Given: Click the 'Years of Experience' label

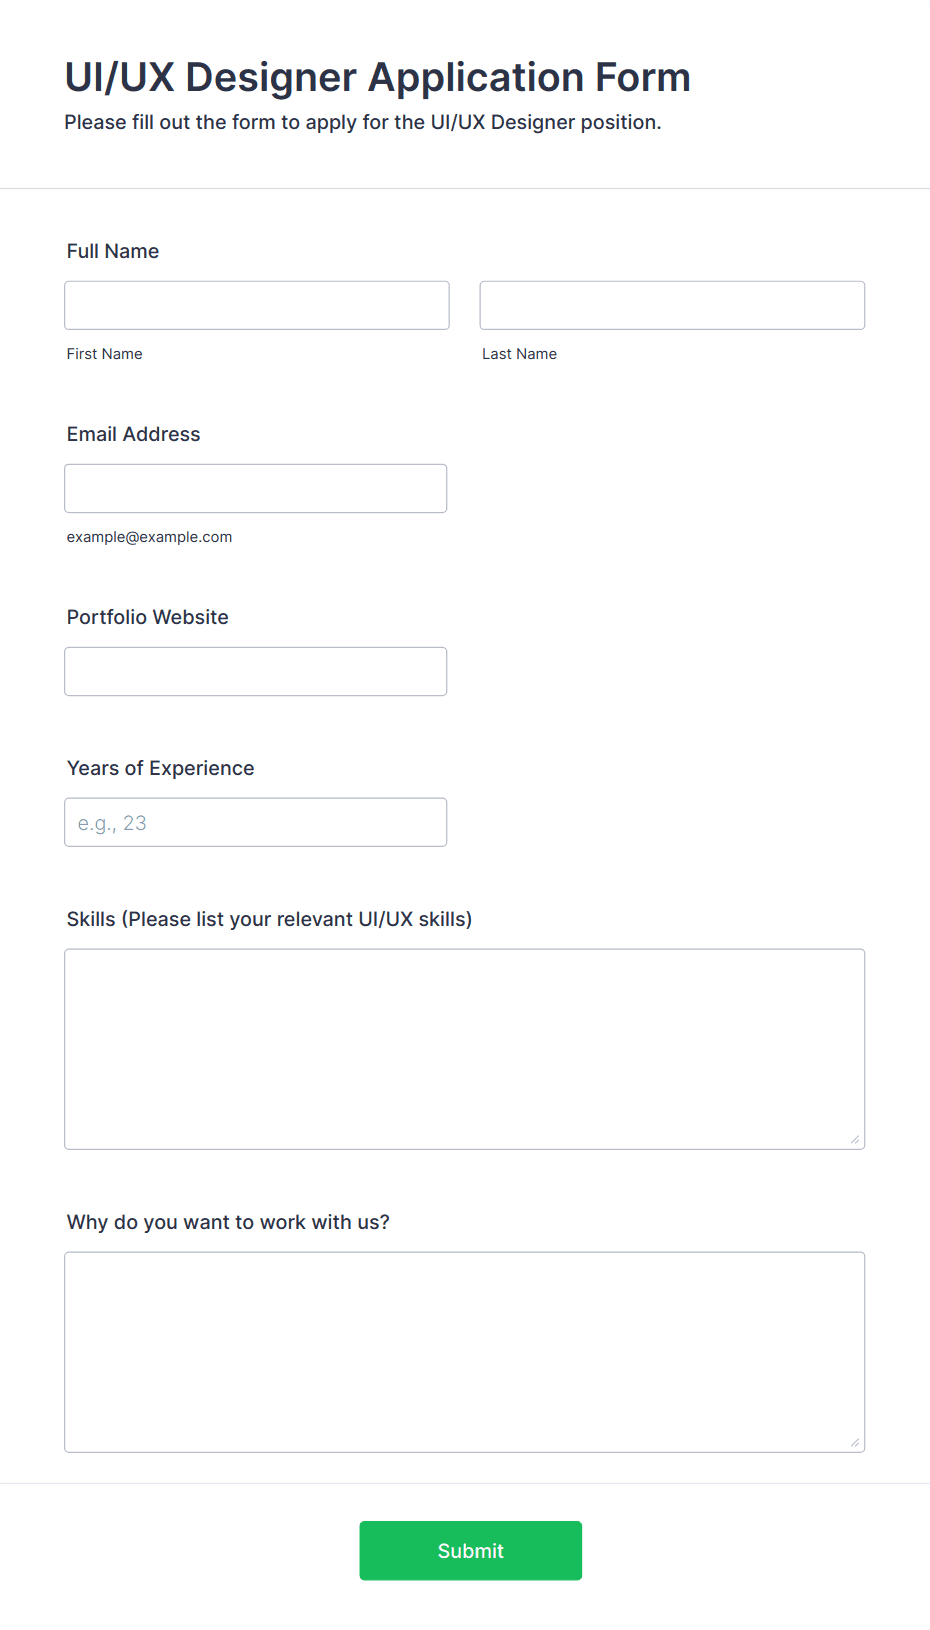Looking at the screenshot, I should (161, 768).
